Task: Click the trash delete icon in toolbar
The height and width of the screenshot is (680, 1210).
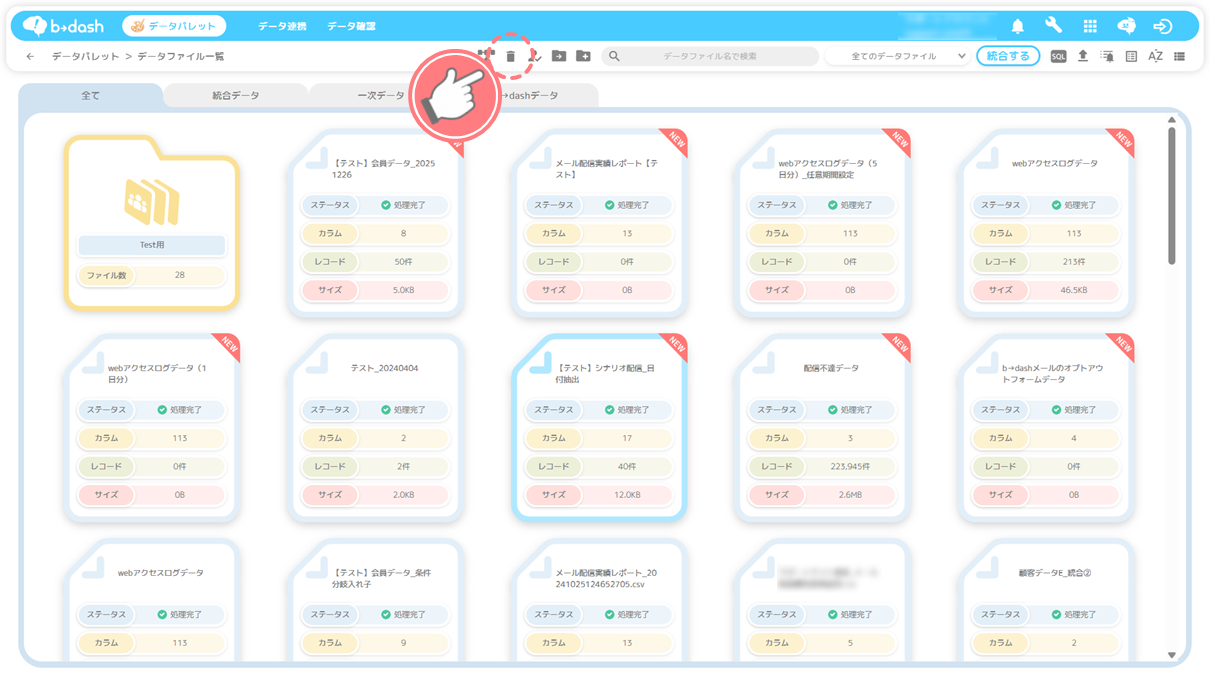Action: click(510, 57)
